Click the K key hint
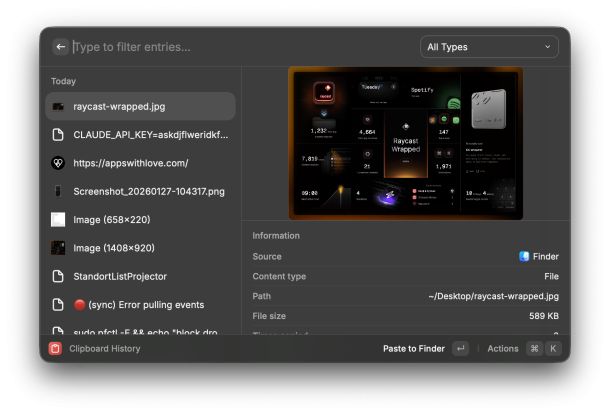Viewport: 610px width, 415px height. point(553,348)
